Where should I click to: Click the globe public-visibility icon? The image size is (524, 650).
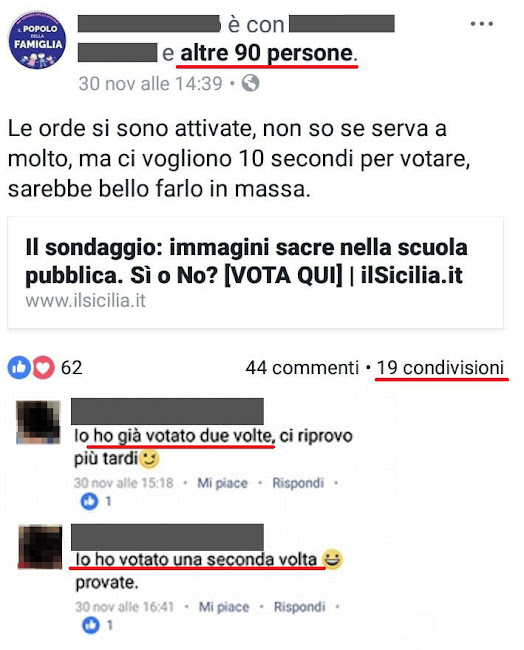pos(250,83)
